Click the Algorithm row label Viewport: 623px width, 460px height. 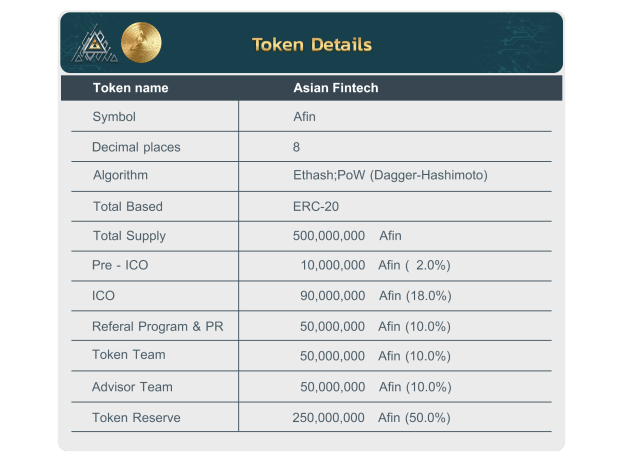point(120,175)
